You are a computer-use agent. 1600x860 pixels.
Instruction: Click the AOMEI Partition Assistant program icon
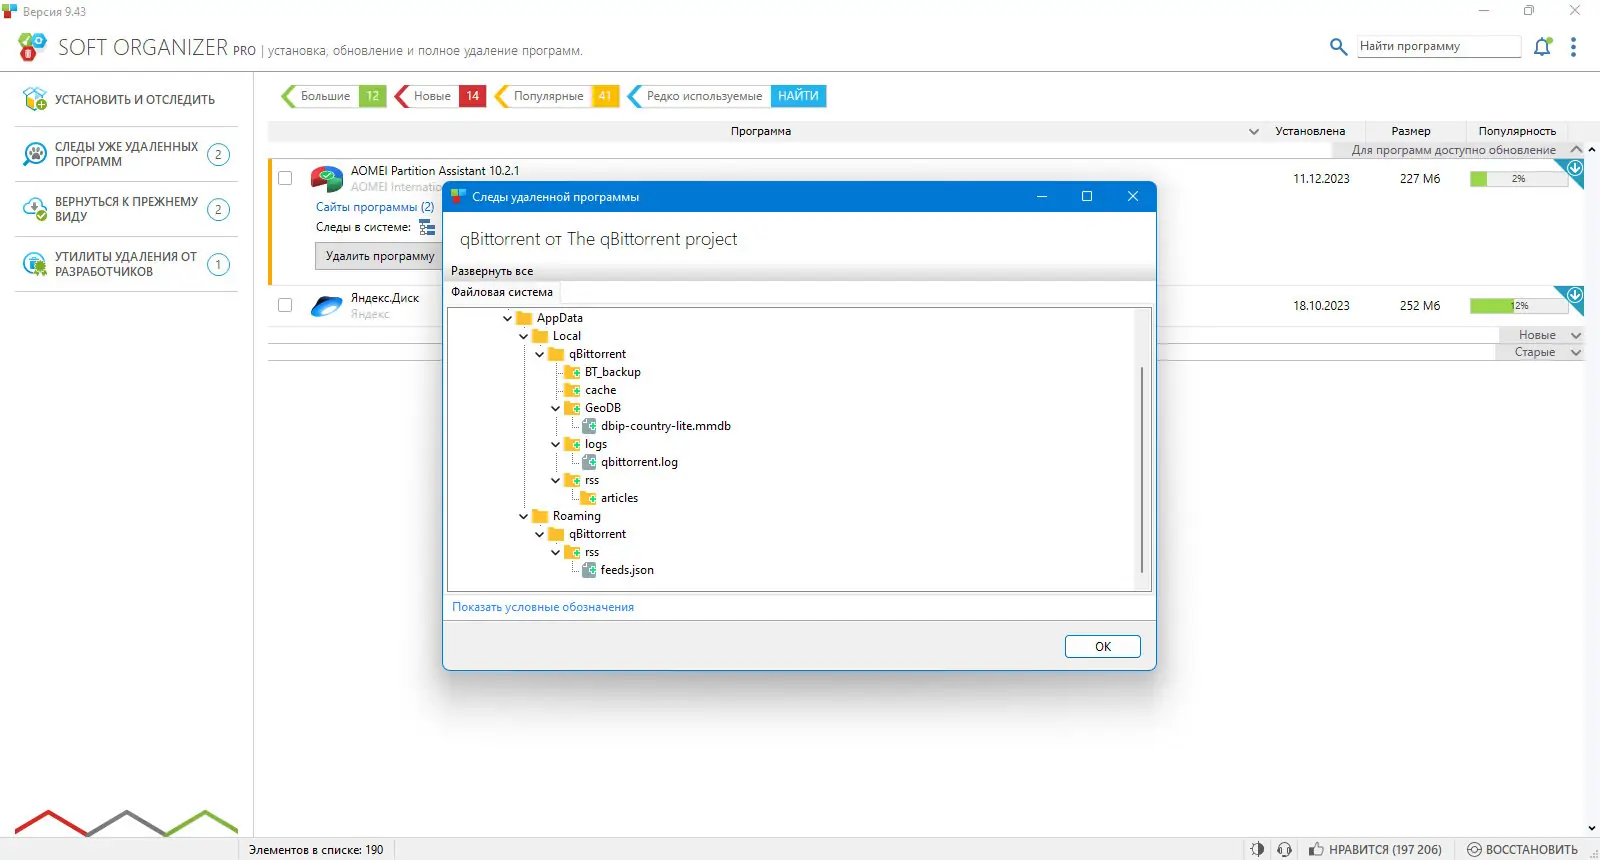tap(327, 179)
